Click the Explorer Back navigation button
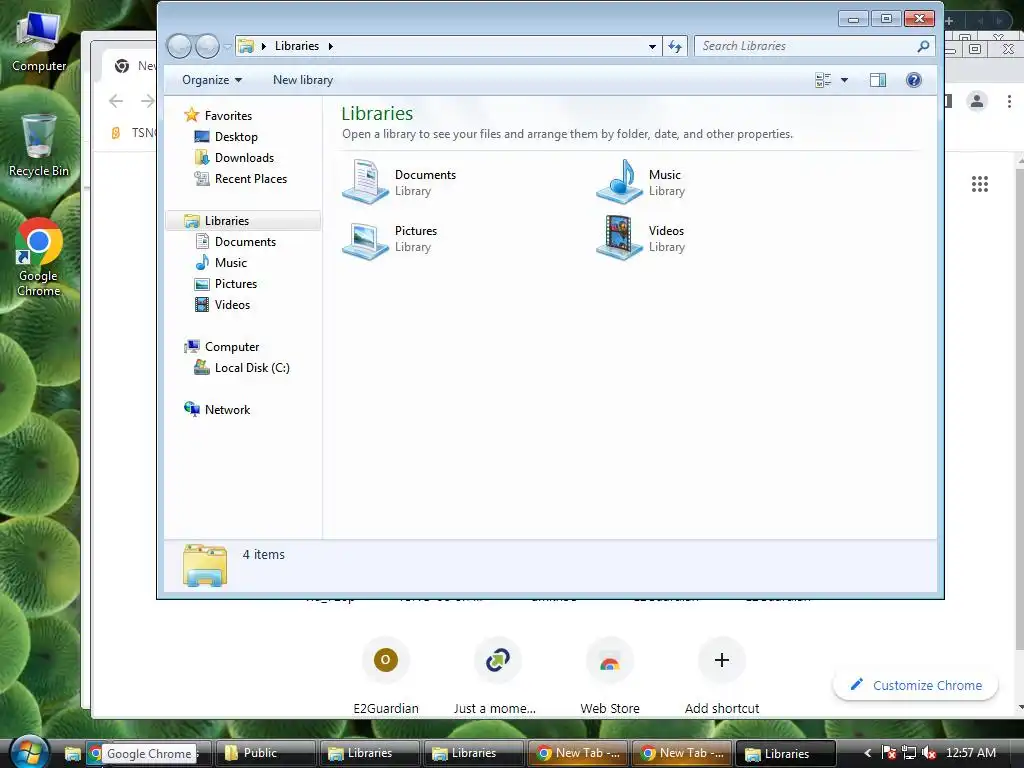Screen dimensions: 1024x768 tap(180, 46)
